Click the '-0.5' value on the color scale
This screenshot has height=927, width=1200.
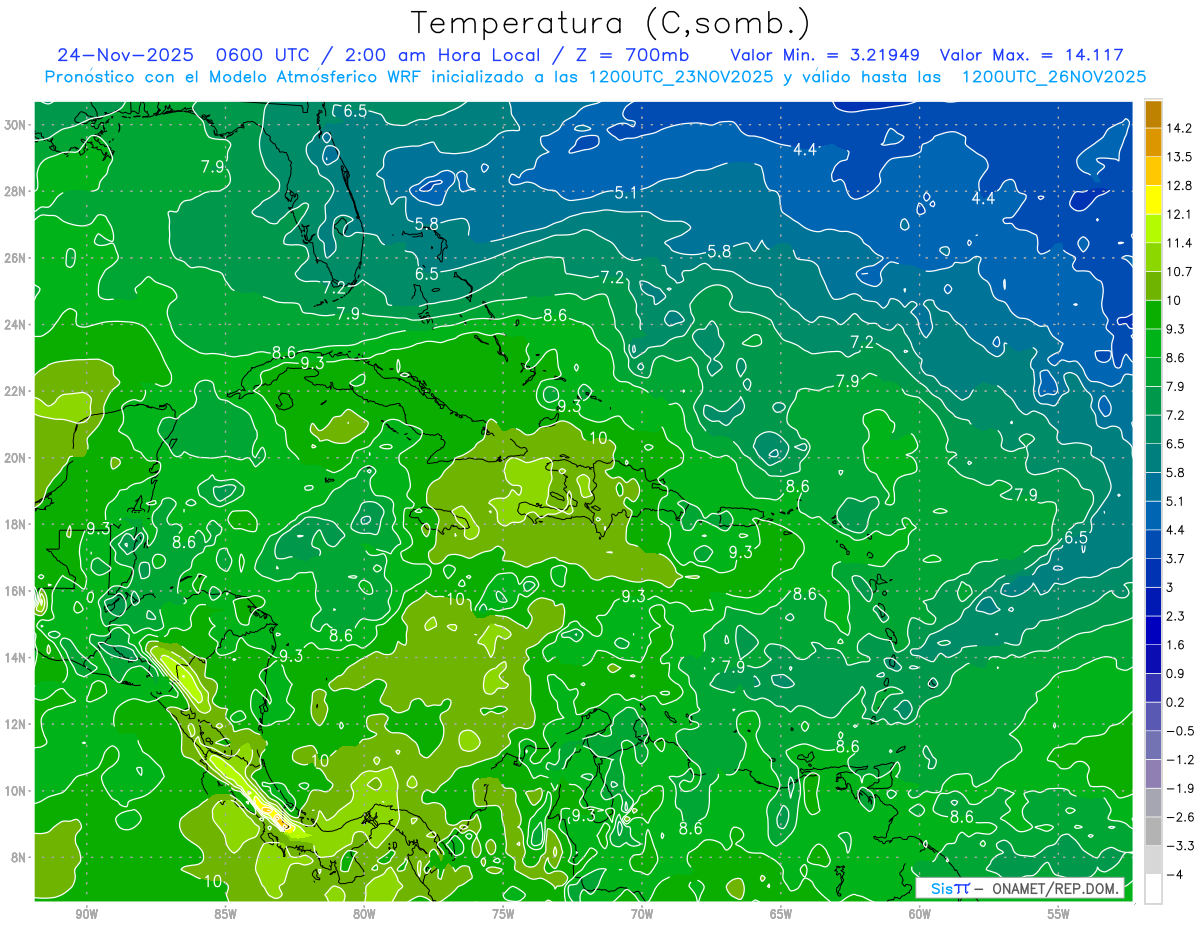pos(1180,731)
